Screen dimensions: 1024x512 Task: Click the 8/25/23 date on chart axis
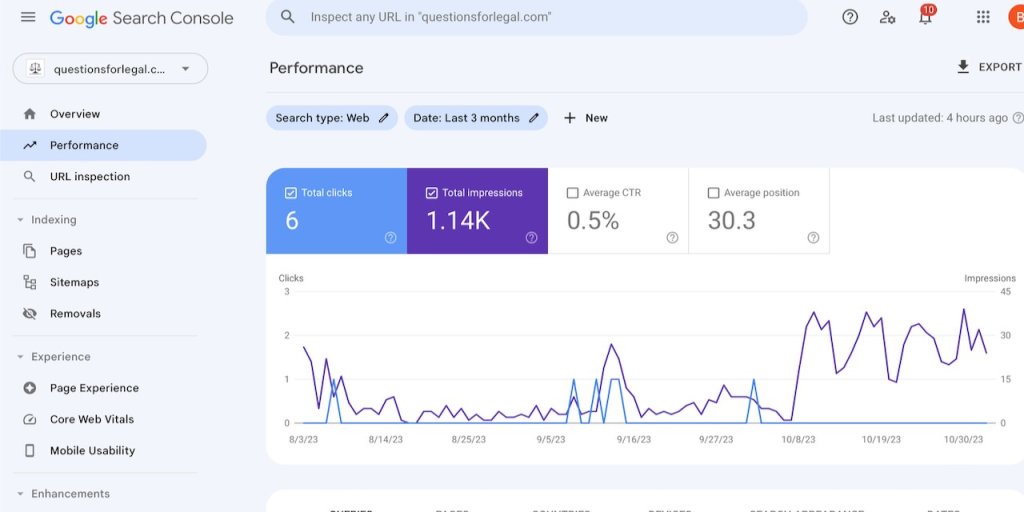pyautogui.click(x=469, y=440)
